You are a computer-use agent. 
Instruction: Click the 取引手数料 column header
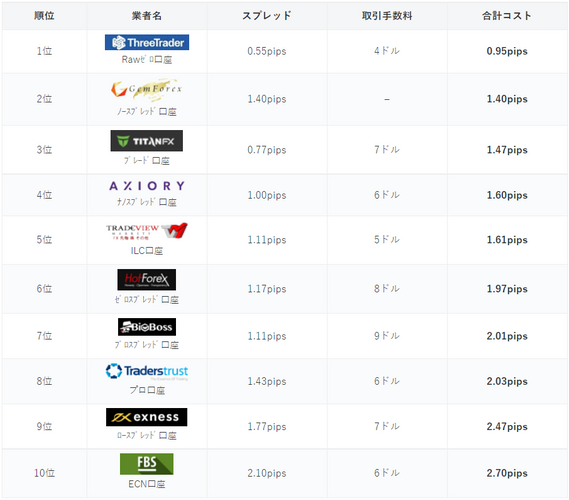tap(387, 16)
